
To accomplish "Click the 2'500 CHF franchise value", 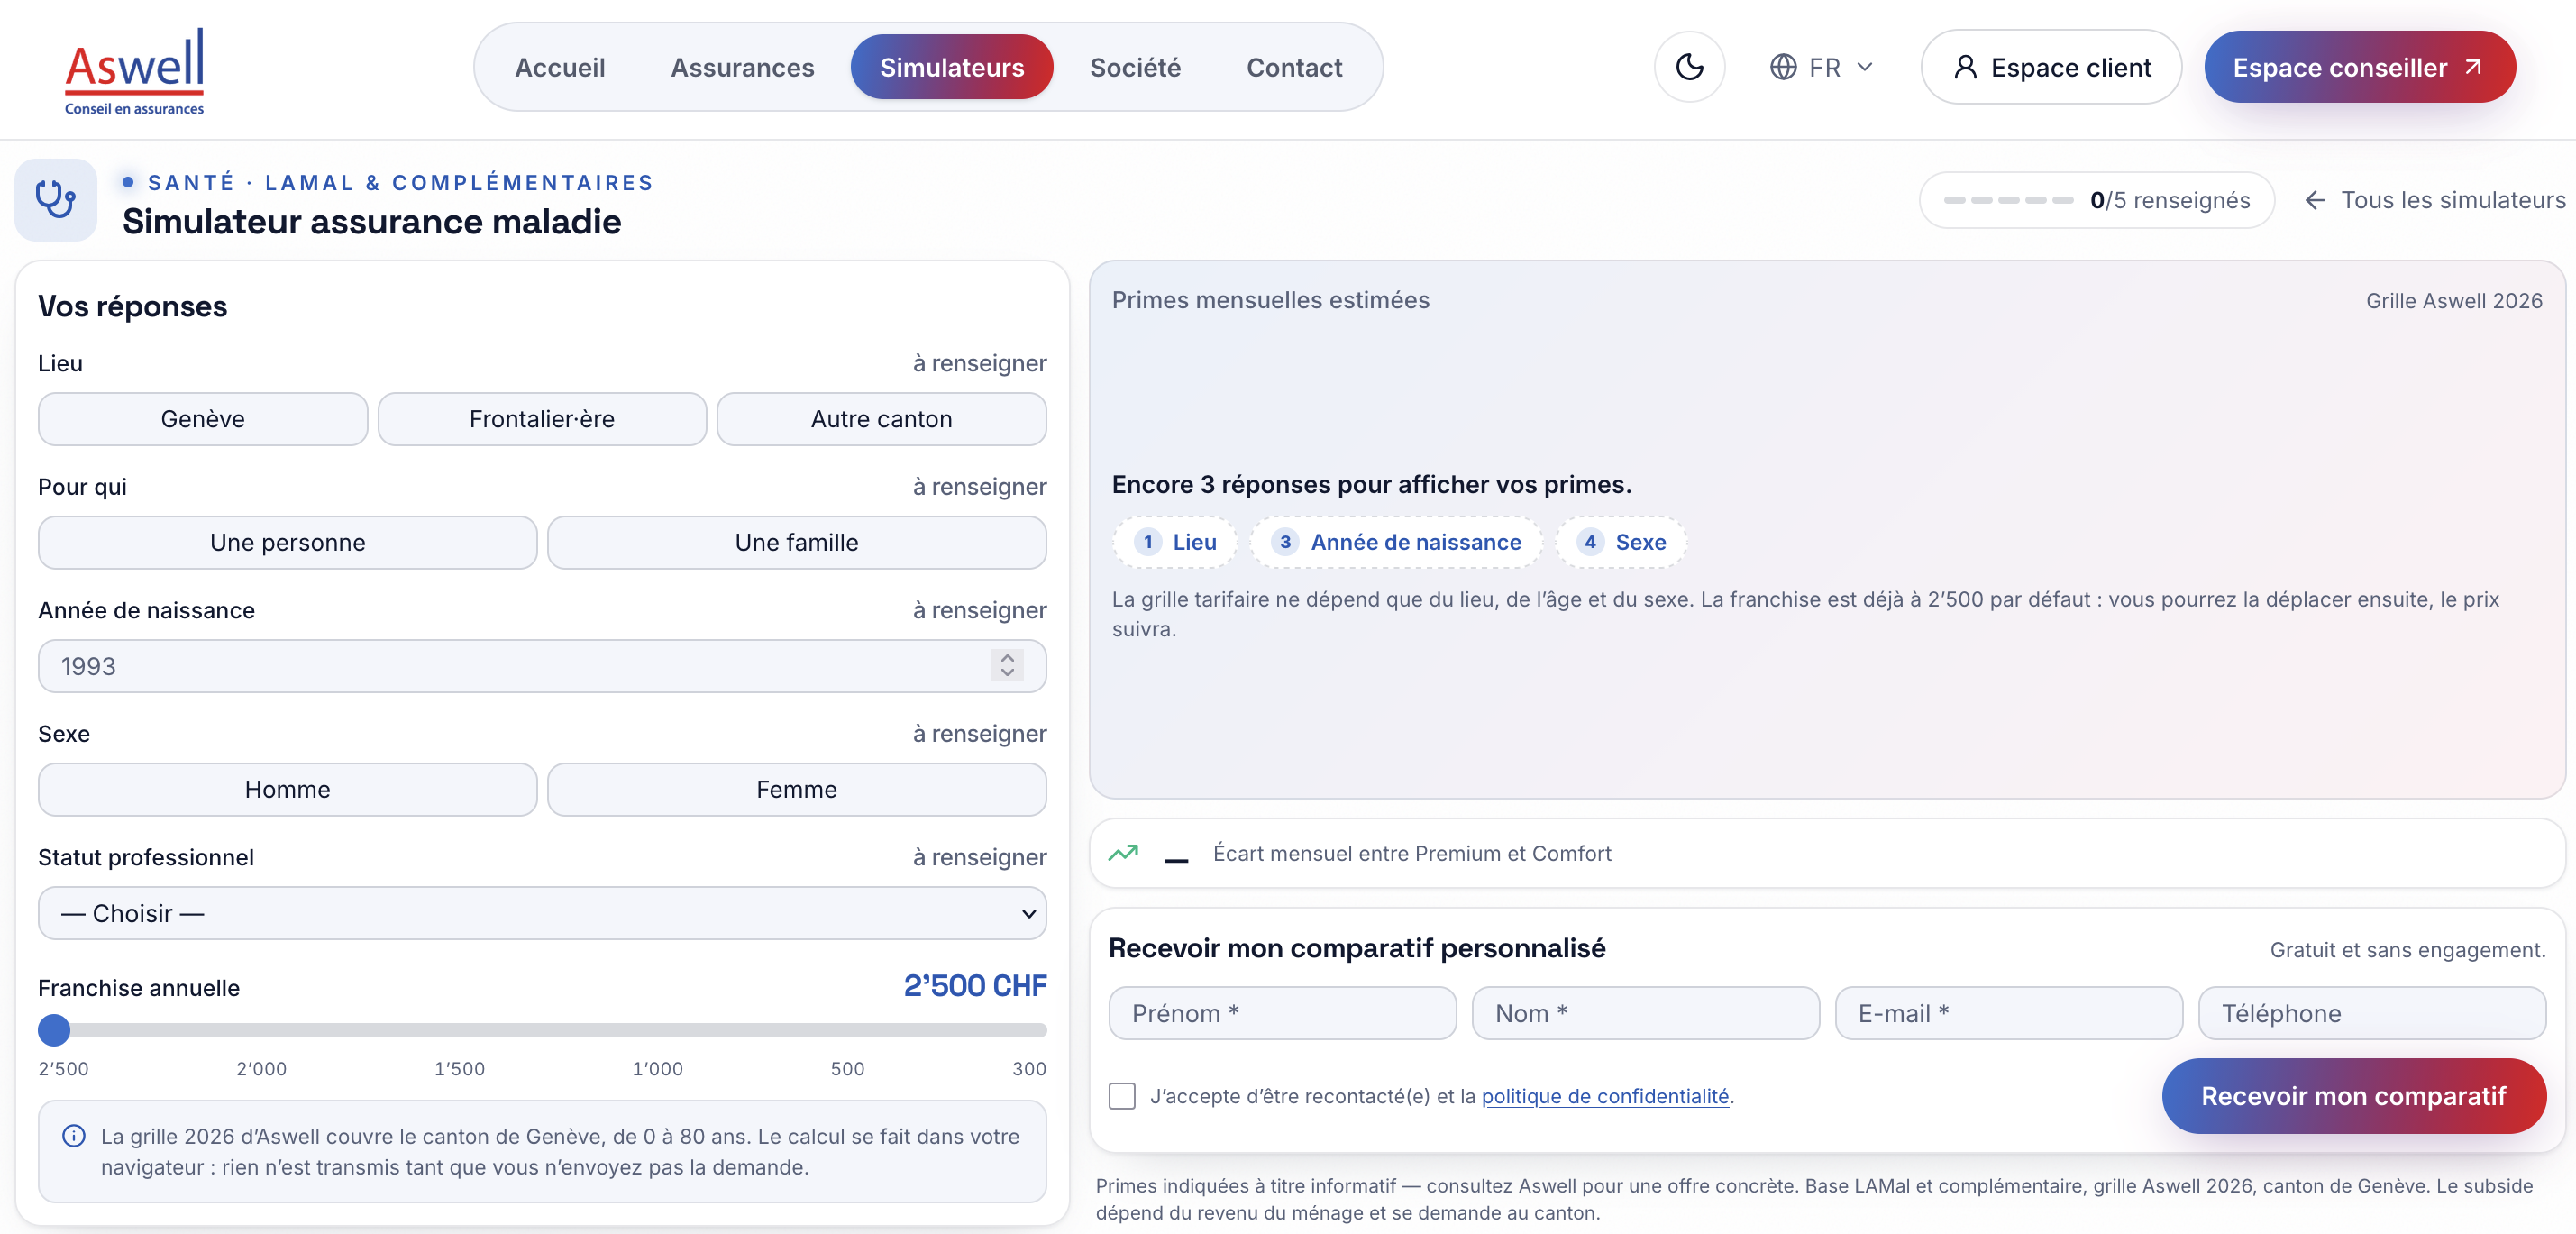I will (x=975, y=985).
